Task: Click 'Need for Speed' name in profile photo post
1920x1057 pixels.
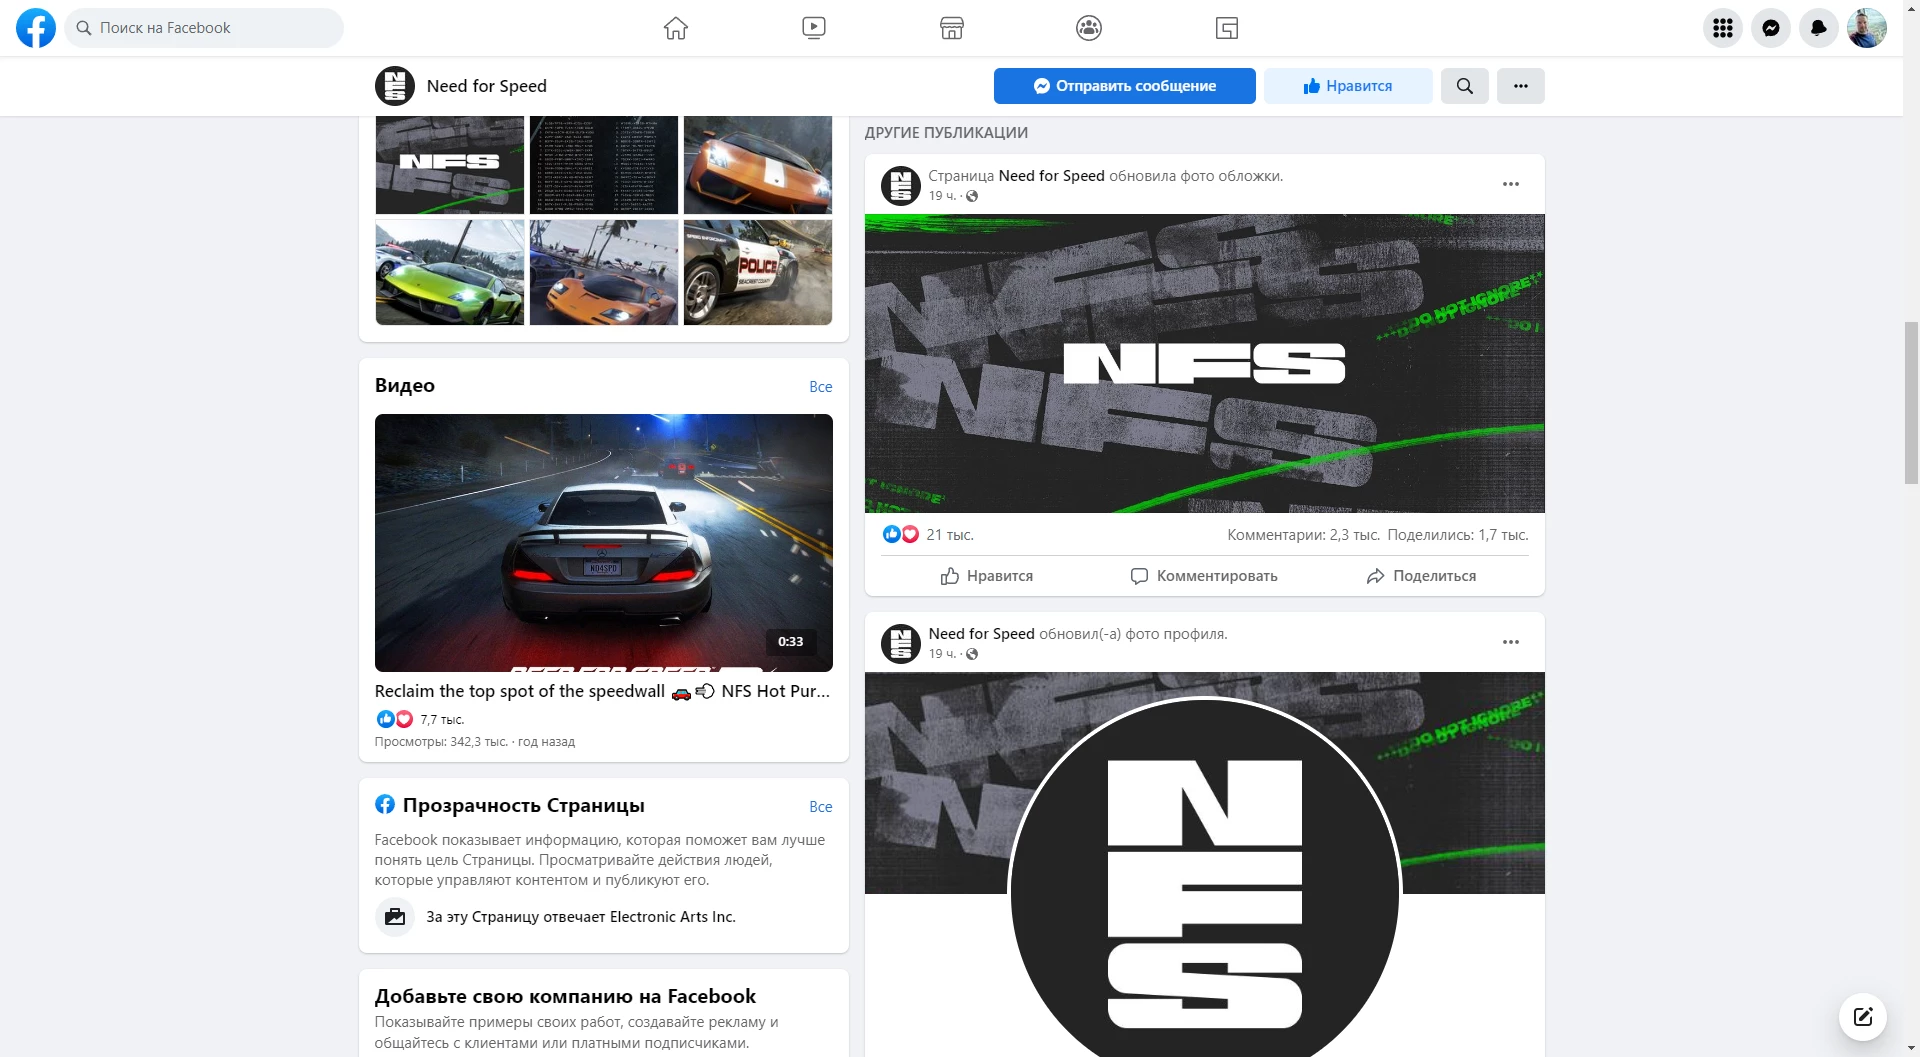Action: tap(981, 634)
